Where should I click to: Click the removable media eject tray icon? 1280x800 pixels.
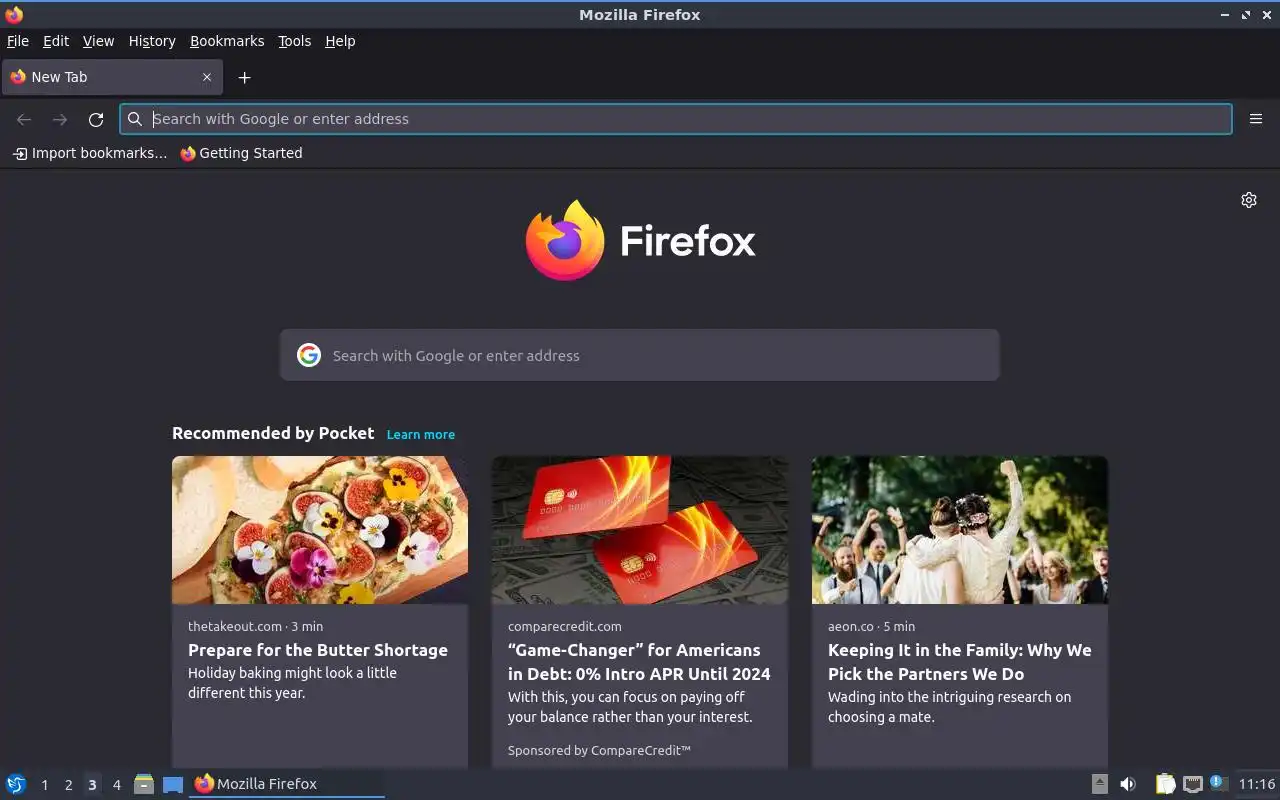click(1099, 784)
